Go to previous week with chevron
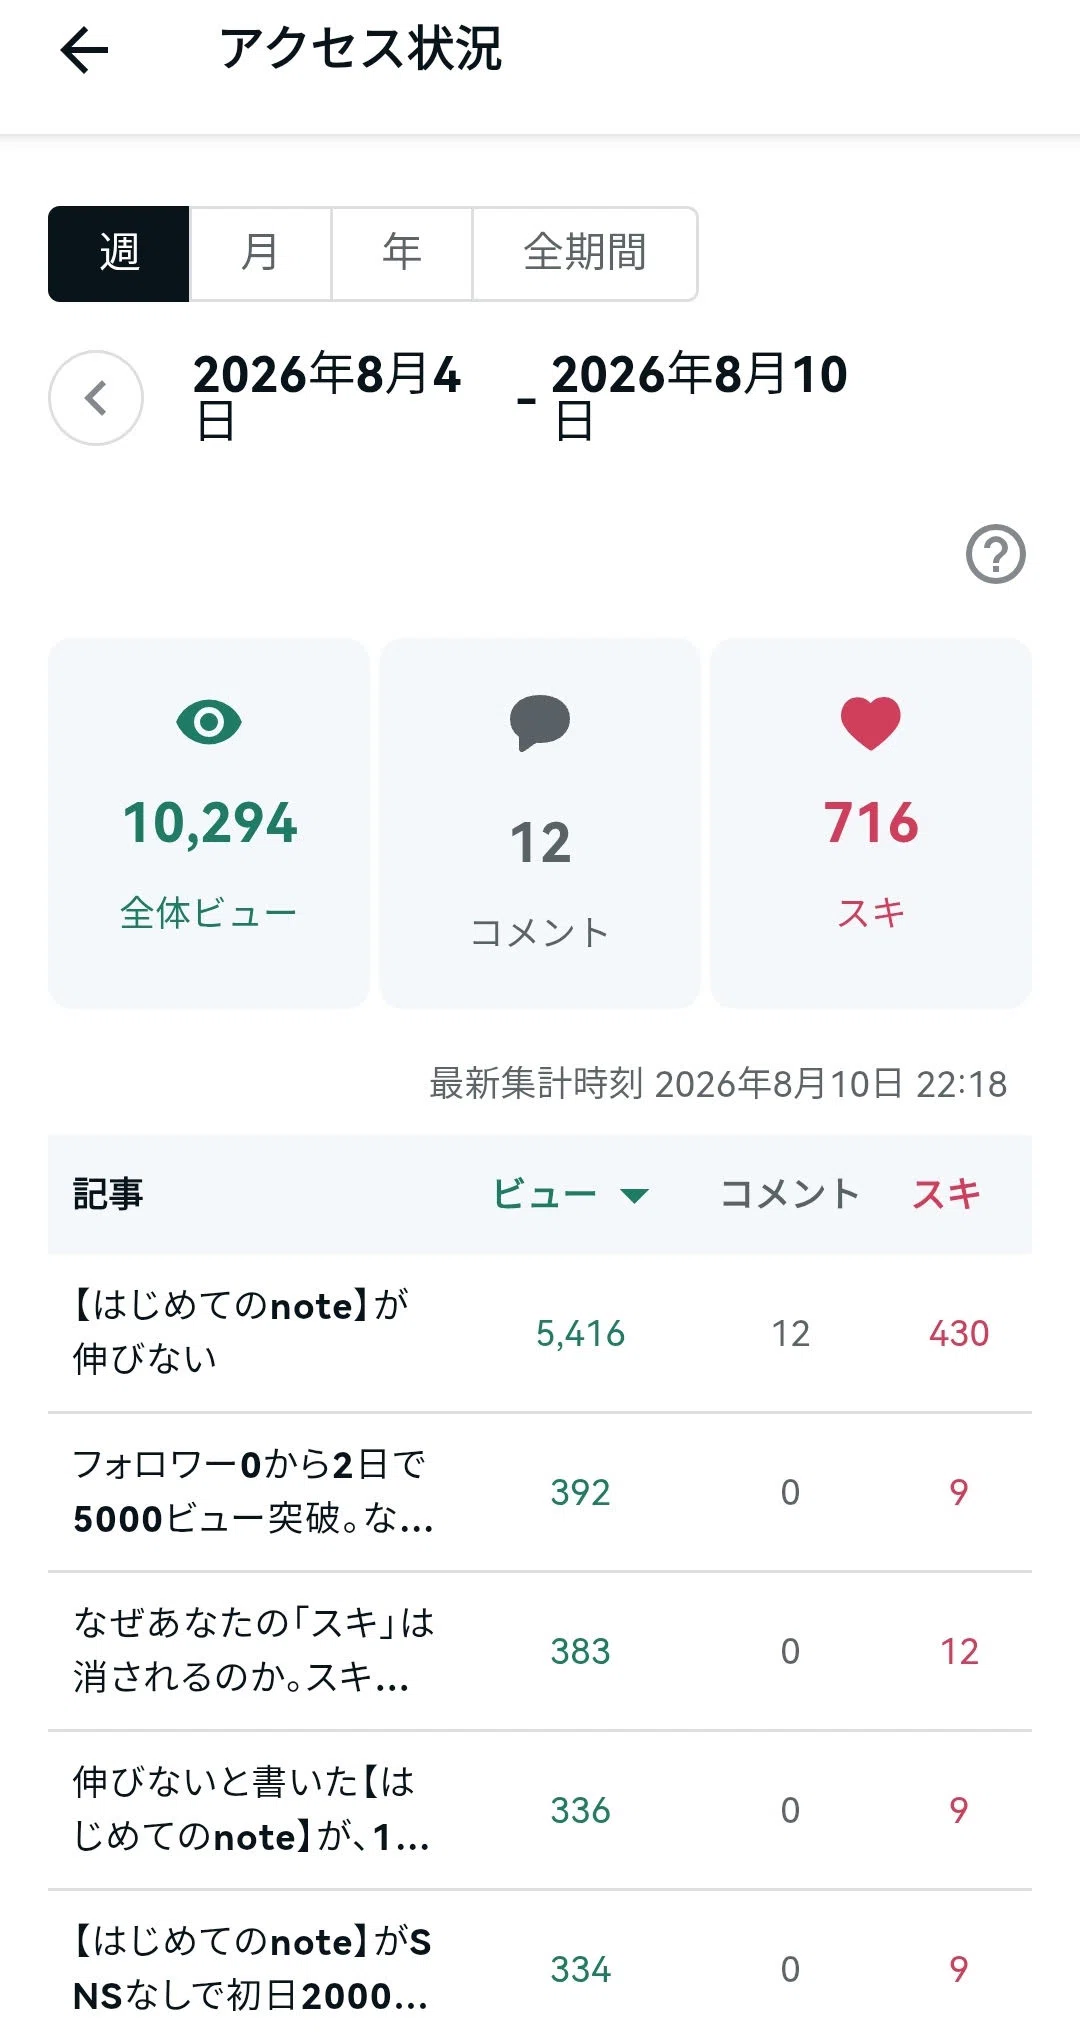 pyautogui.click(x=96, y=398)
